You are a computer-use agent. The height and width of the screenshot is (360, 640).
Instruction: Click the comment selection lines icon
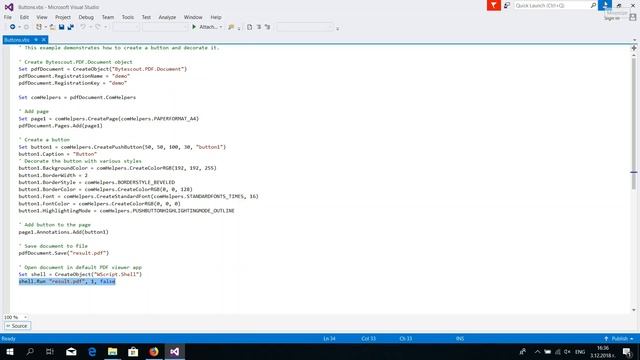[259, 27]
